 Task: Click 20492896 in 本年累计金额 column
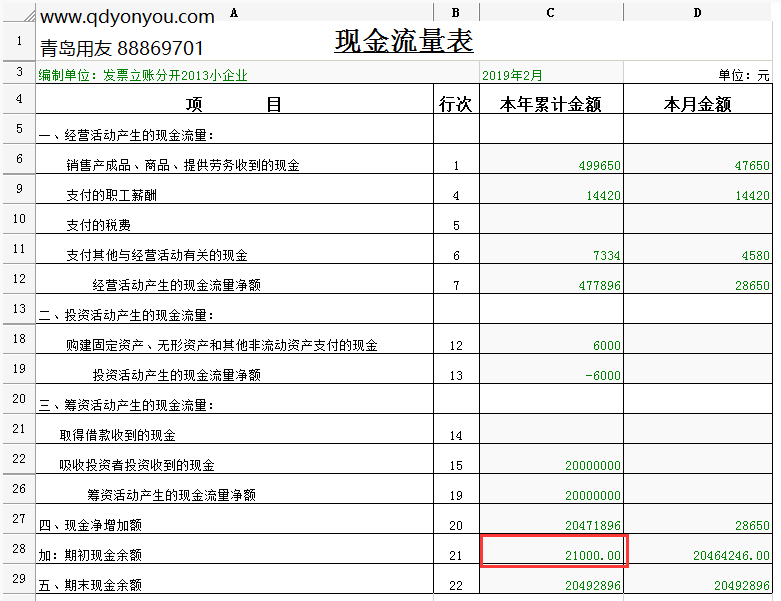[593, 586]
